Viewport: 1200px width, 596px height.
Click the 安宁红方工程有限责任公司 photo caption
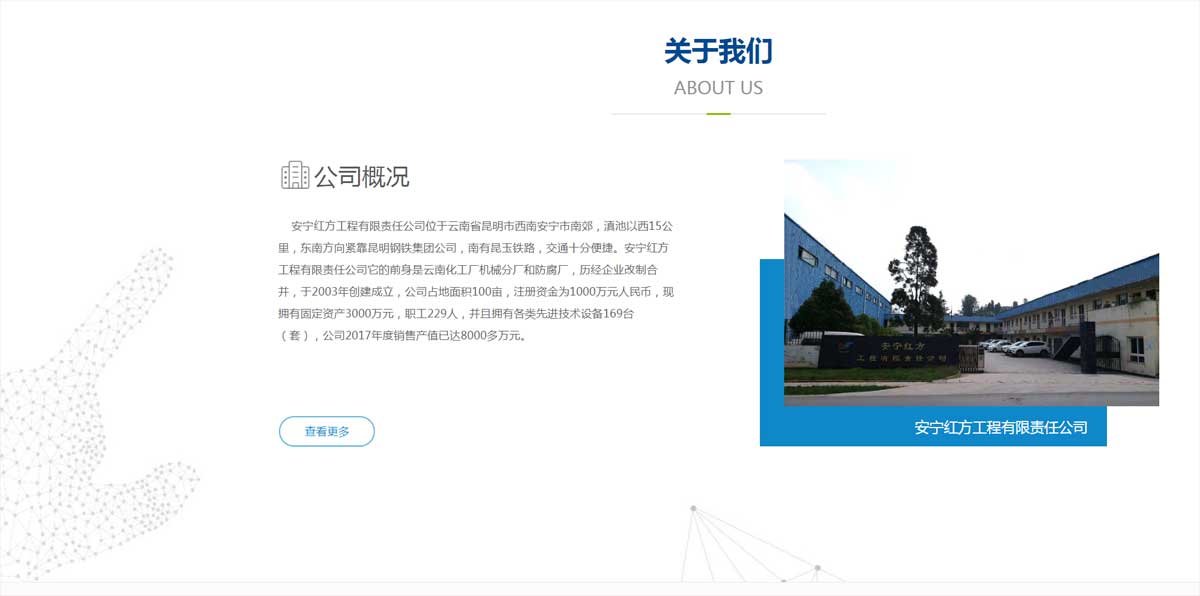click(1000, 427)
